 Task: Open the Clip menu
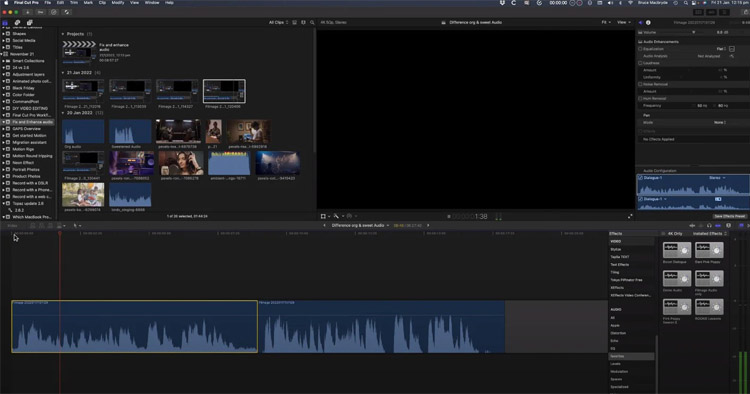coord(102,2)
